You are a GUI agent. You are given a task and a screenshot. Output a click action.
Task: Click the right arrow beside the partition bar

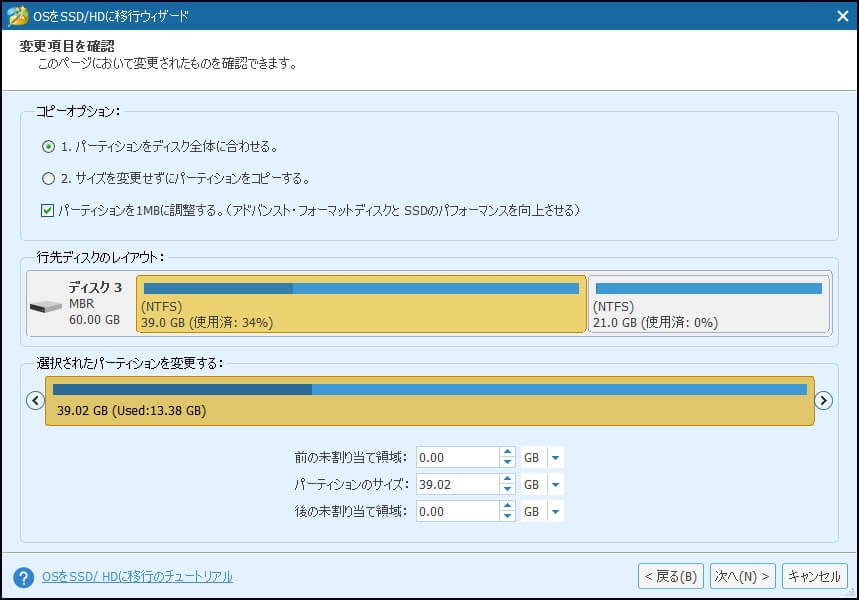click(823, 400)
